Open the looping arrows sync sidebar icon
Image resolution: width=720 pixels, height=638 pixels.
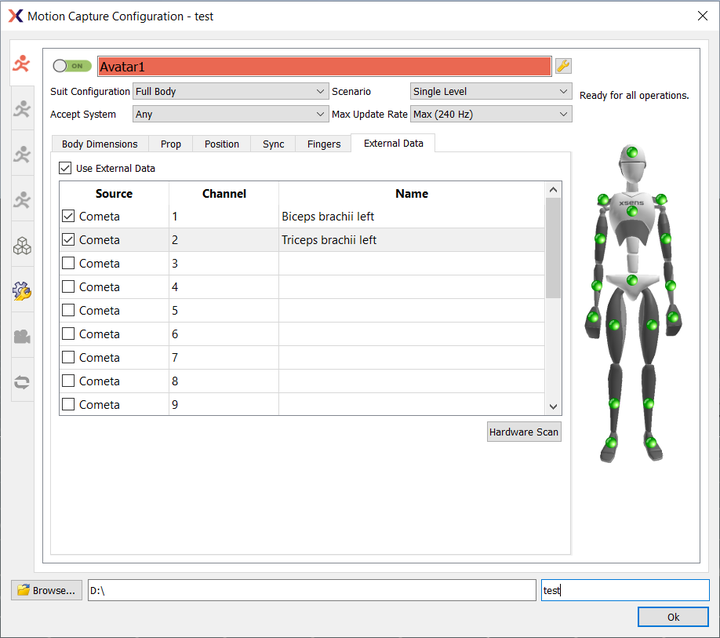click(22, 382)
